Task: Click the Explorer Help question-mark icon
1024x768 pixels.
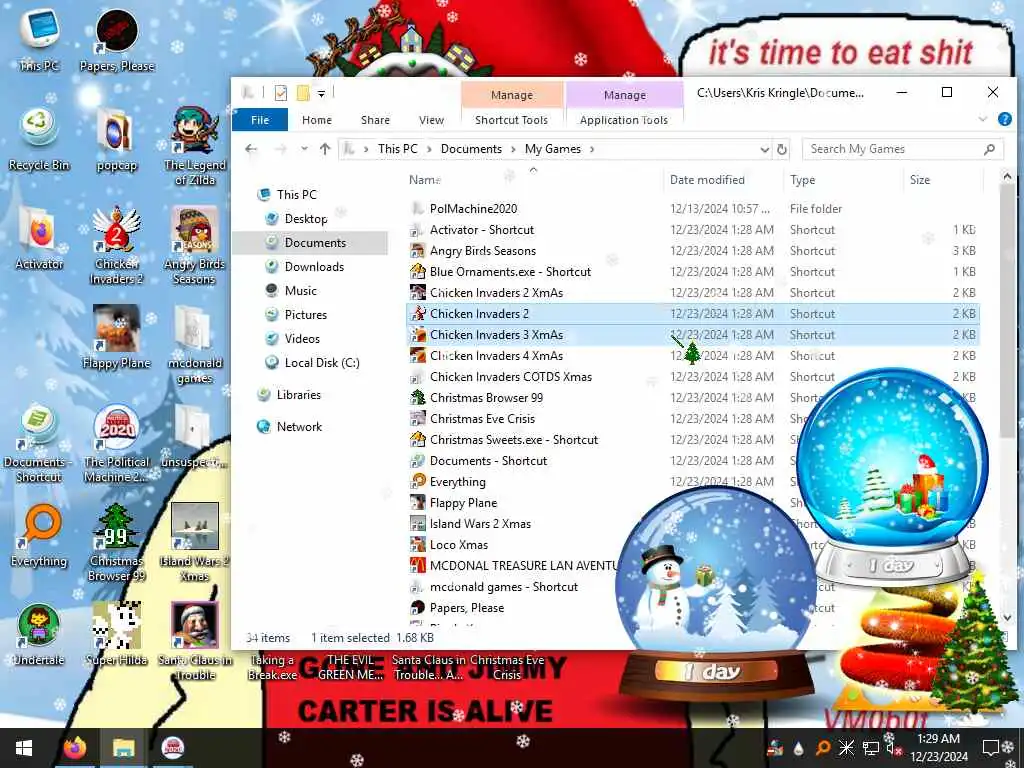Action: click(x=1004, y=120)
